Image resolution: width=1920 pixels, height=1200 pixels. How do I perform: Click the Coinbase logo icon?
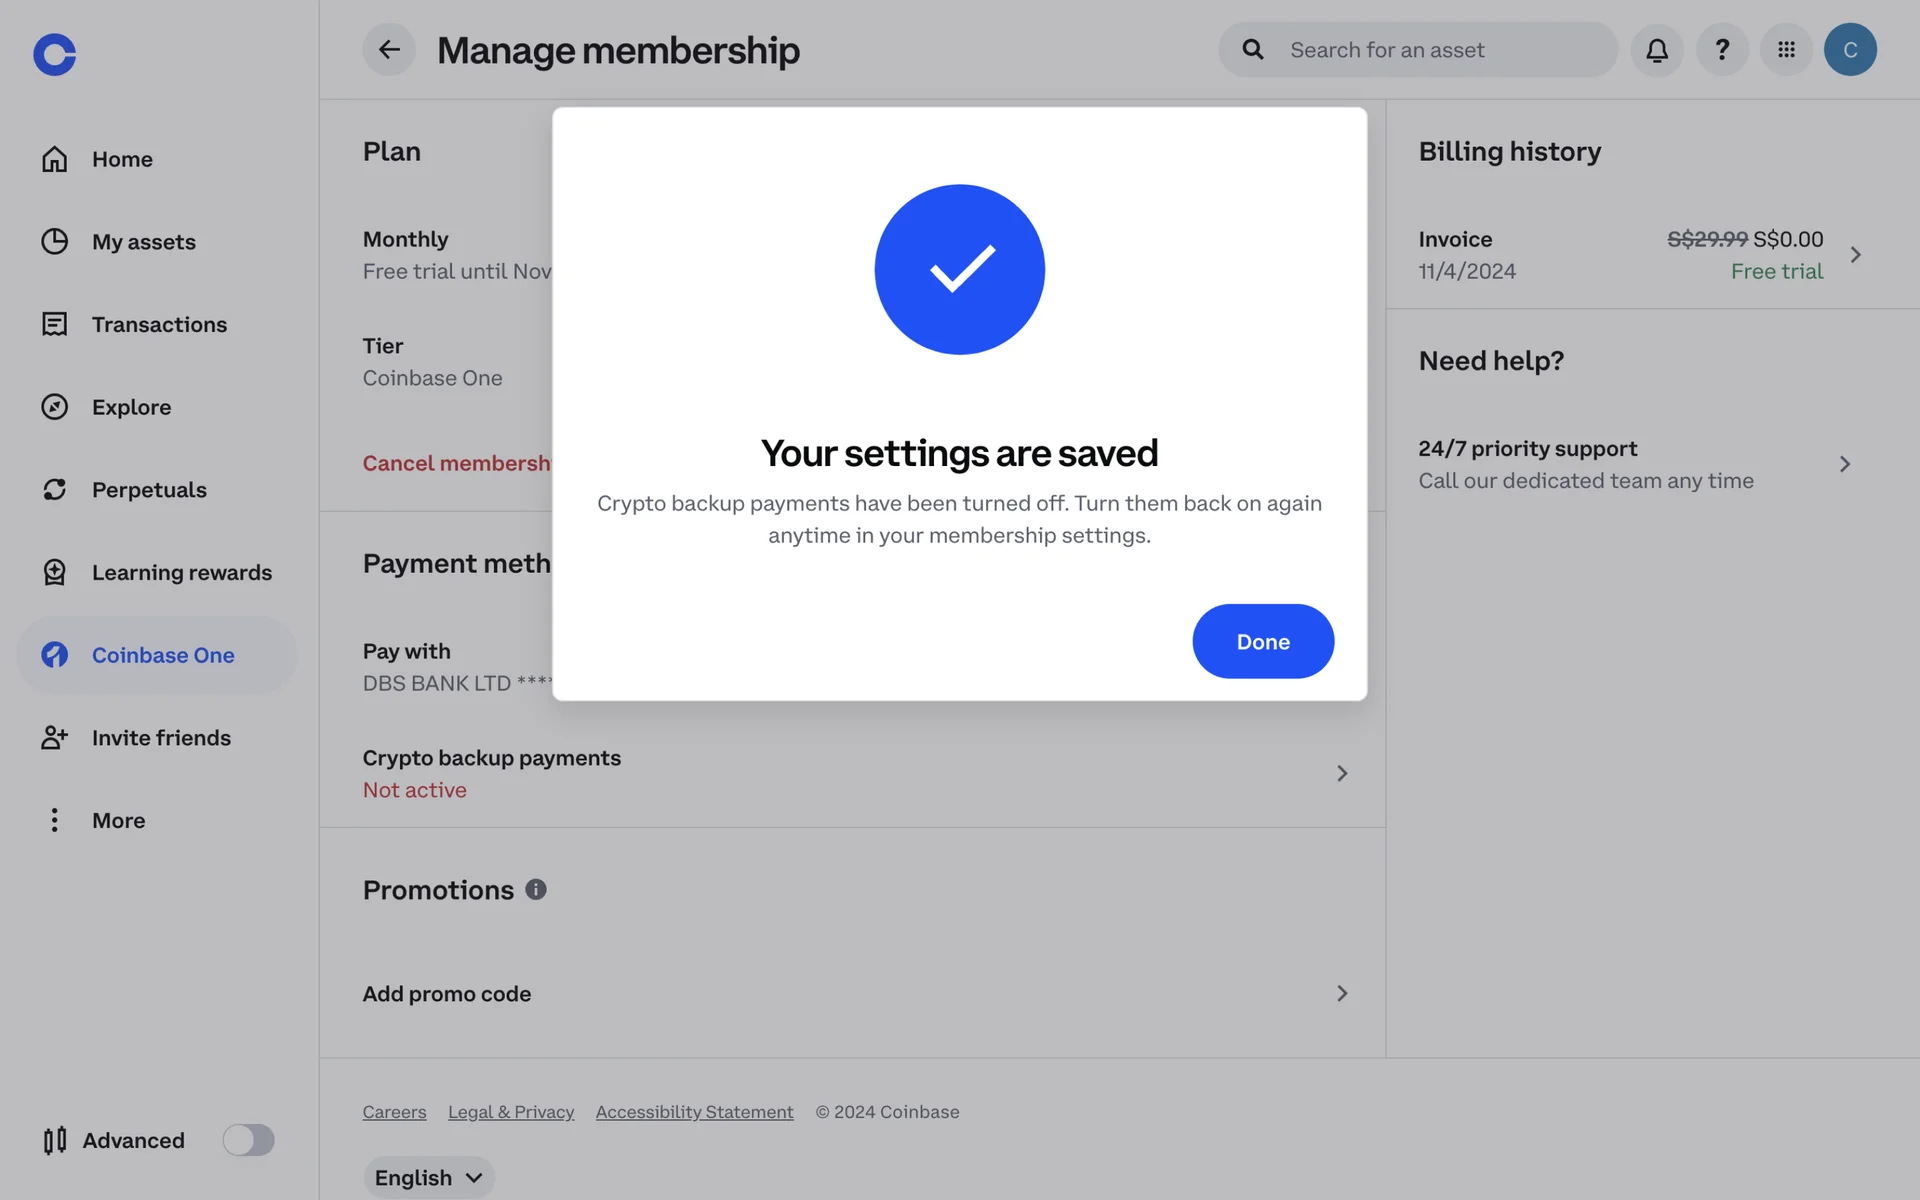tap(54, 54)
